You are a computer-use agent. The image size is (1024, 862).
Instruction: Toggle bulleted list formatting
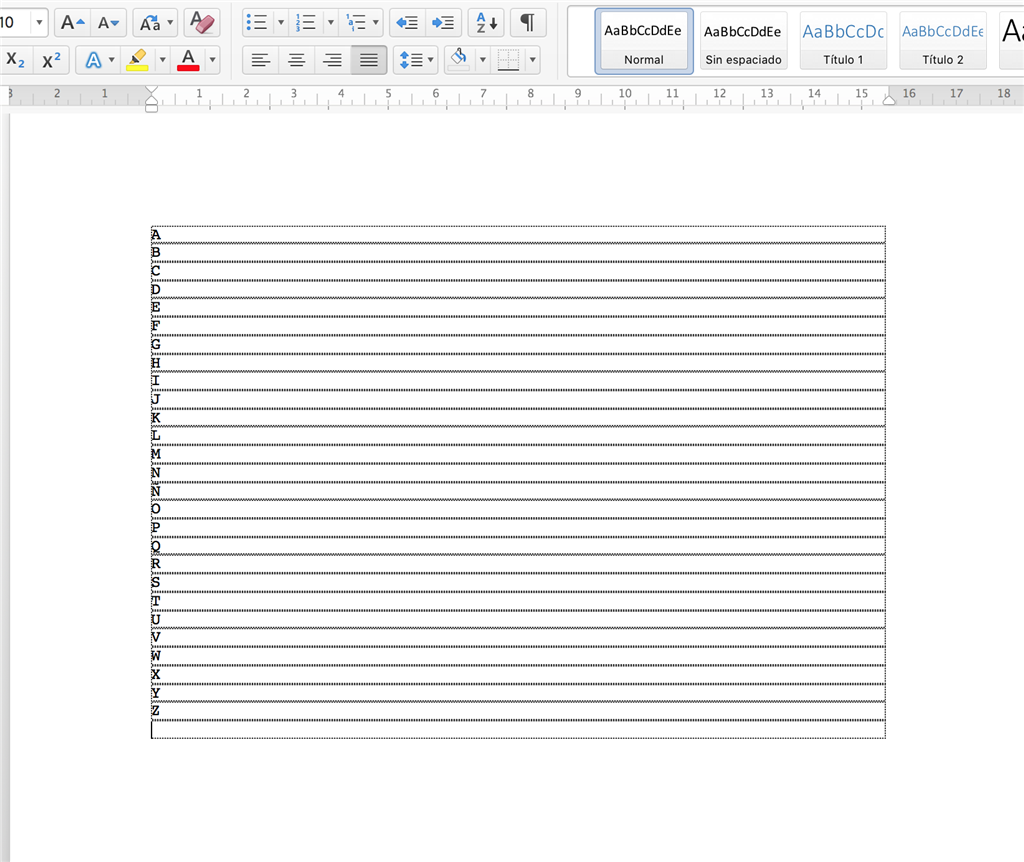[x=256, y=22]
